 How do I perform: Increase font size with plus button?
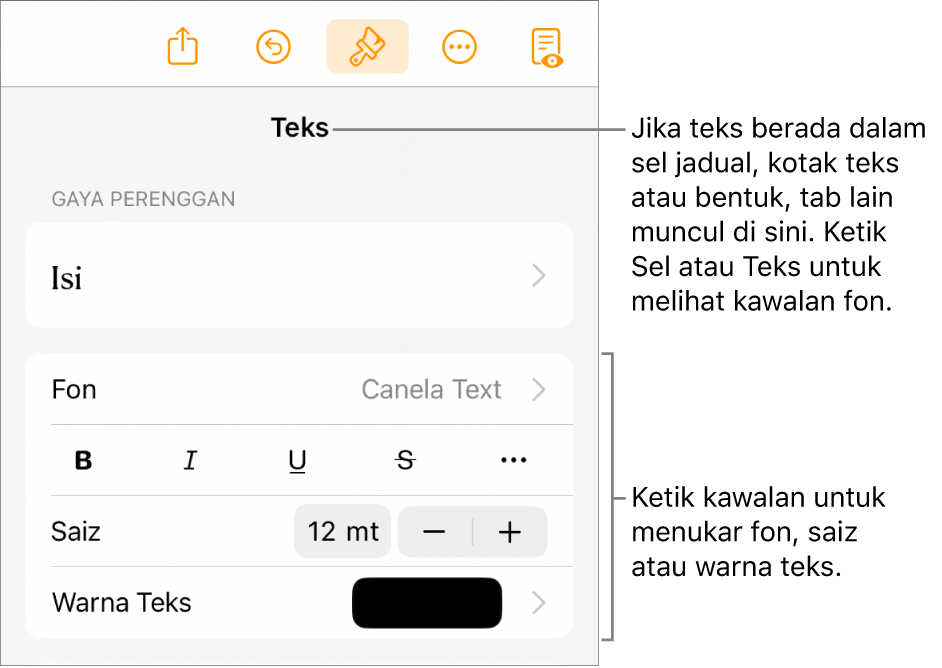(510, 532)
